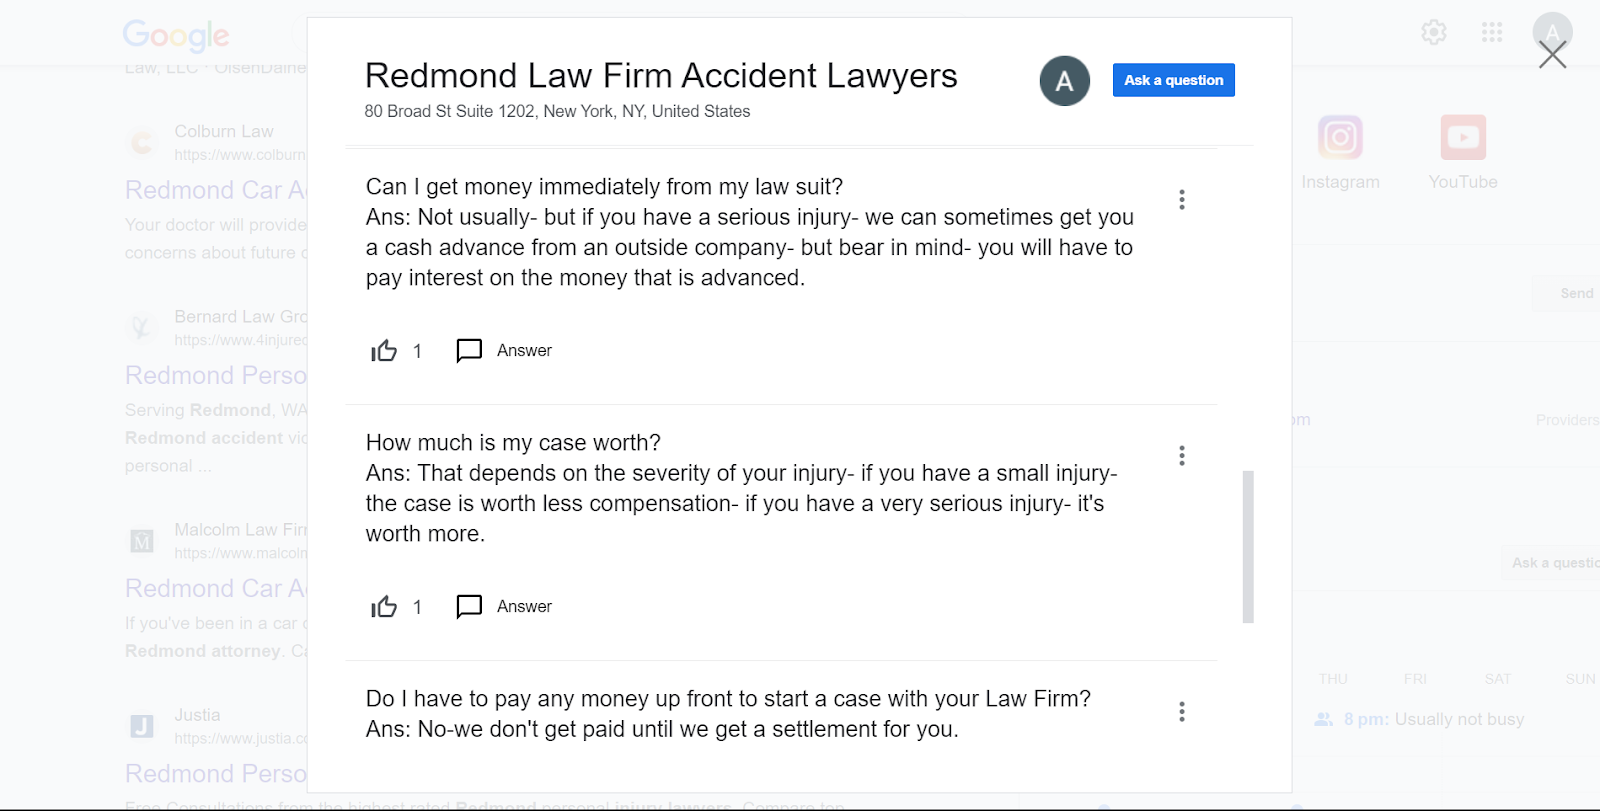The image size is (1600, 811).
Task: Close the questions dialog with the X
Action: click(x=1552, y=55)
